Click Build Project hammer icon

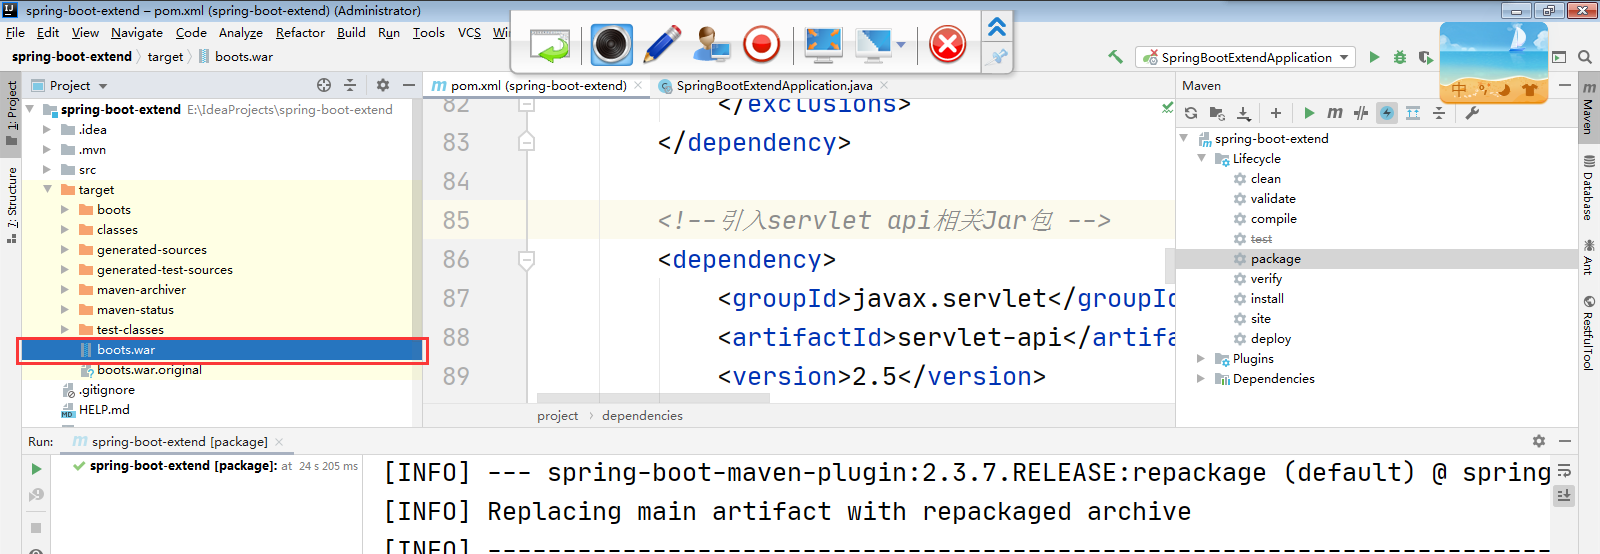(x=1115, y=57)
